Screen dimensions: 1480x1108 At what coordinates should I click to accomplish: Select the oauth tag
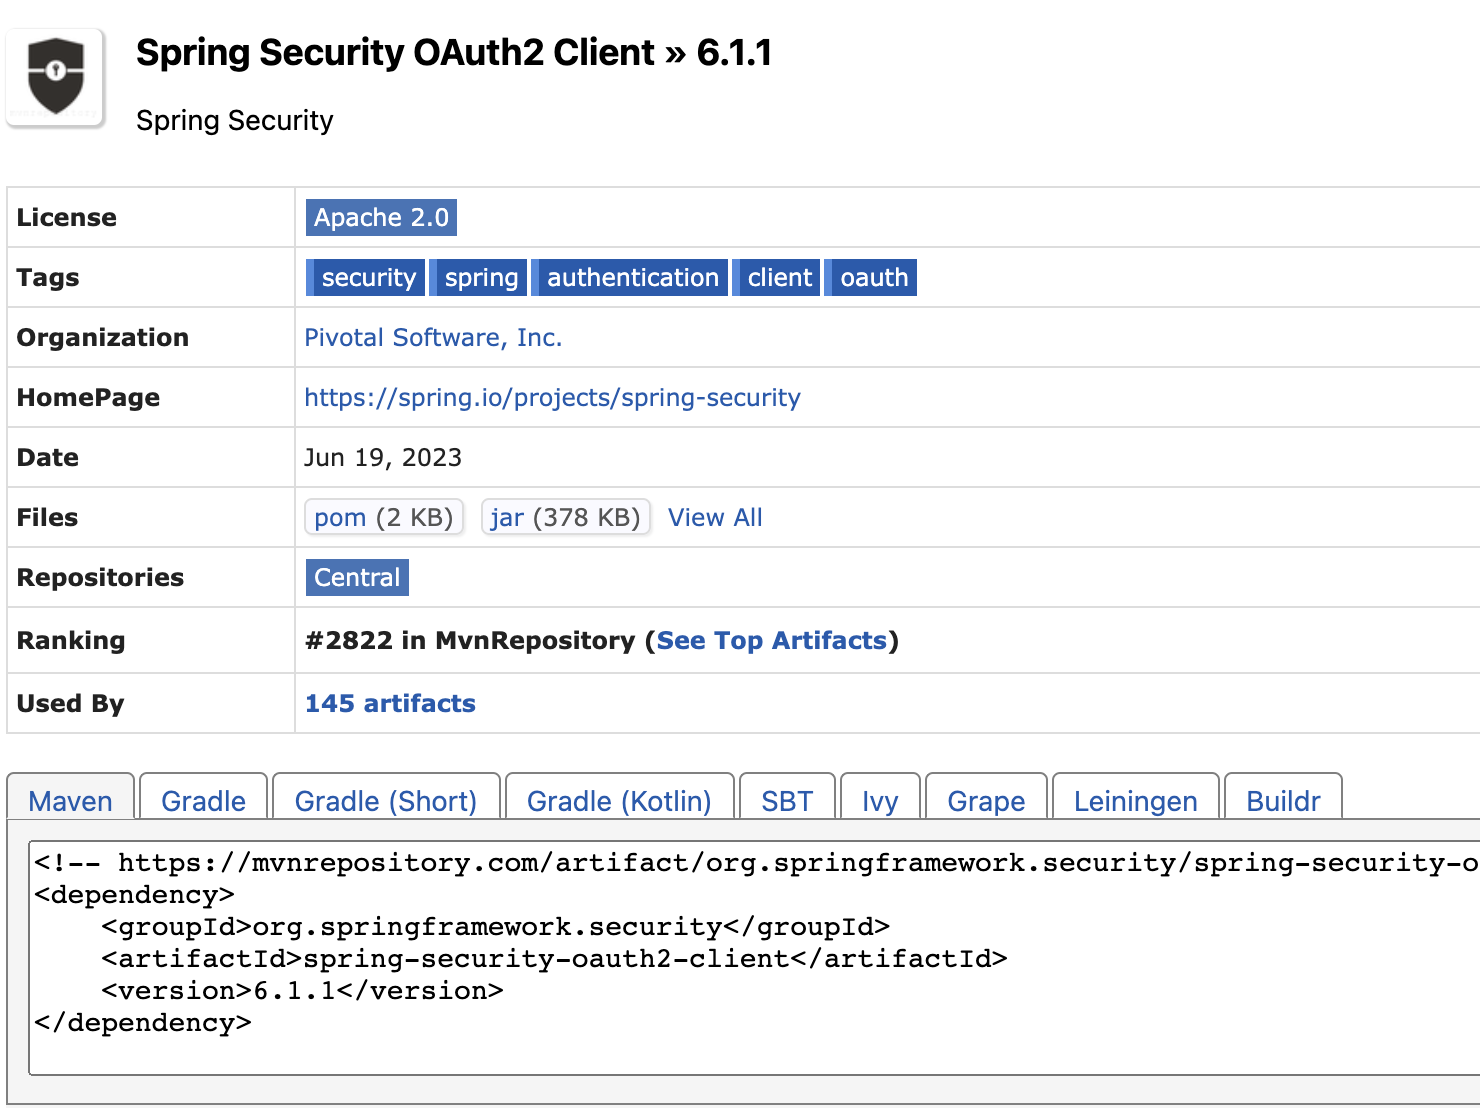pyautogui.click(x=871, y=277)
